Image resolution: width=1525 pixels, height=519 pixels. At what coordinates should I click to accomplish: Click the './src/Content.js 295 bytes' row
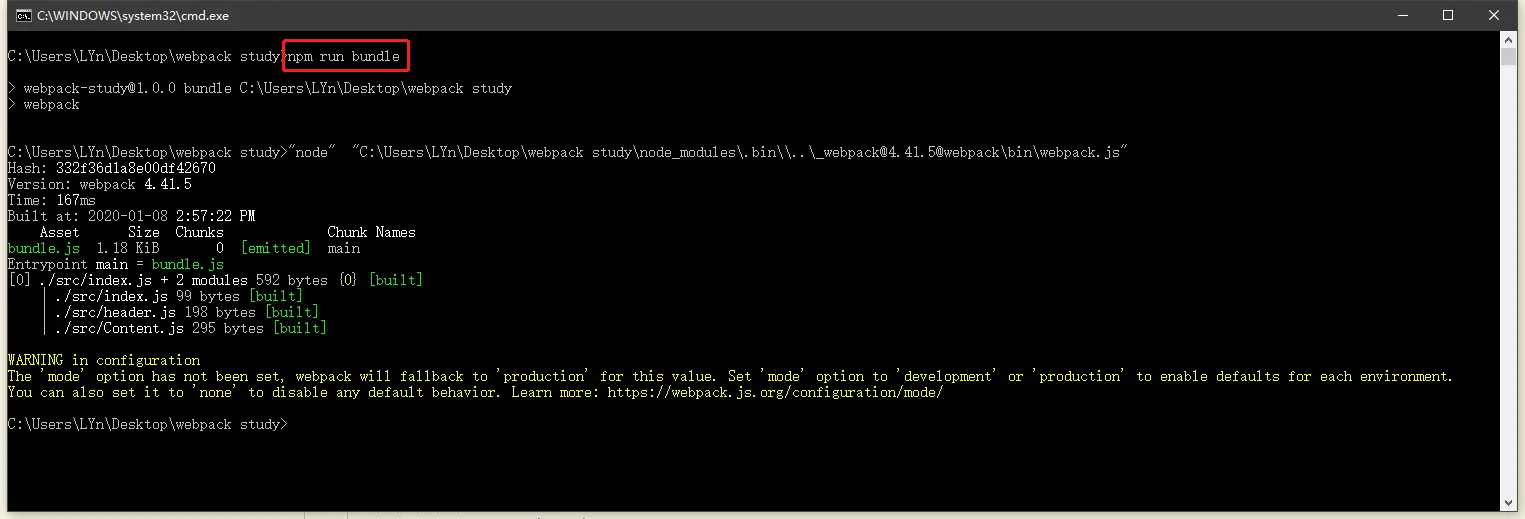191,328
